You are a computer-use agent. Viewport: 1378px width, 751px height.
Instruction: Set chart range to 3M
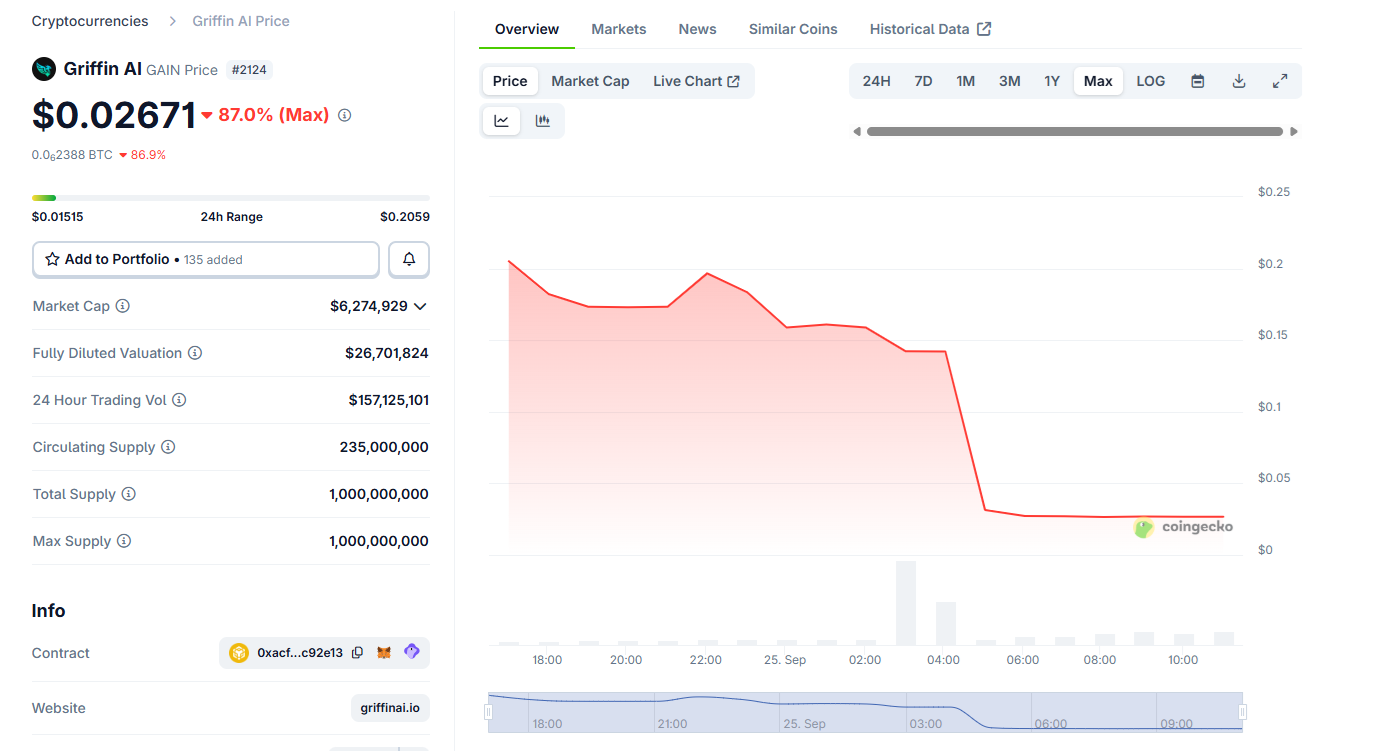pyautogui.click(x=1010, y=81)
